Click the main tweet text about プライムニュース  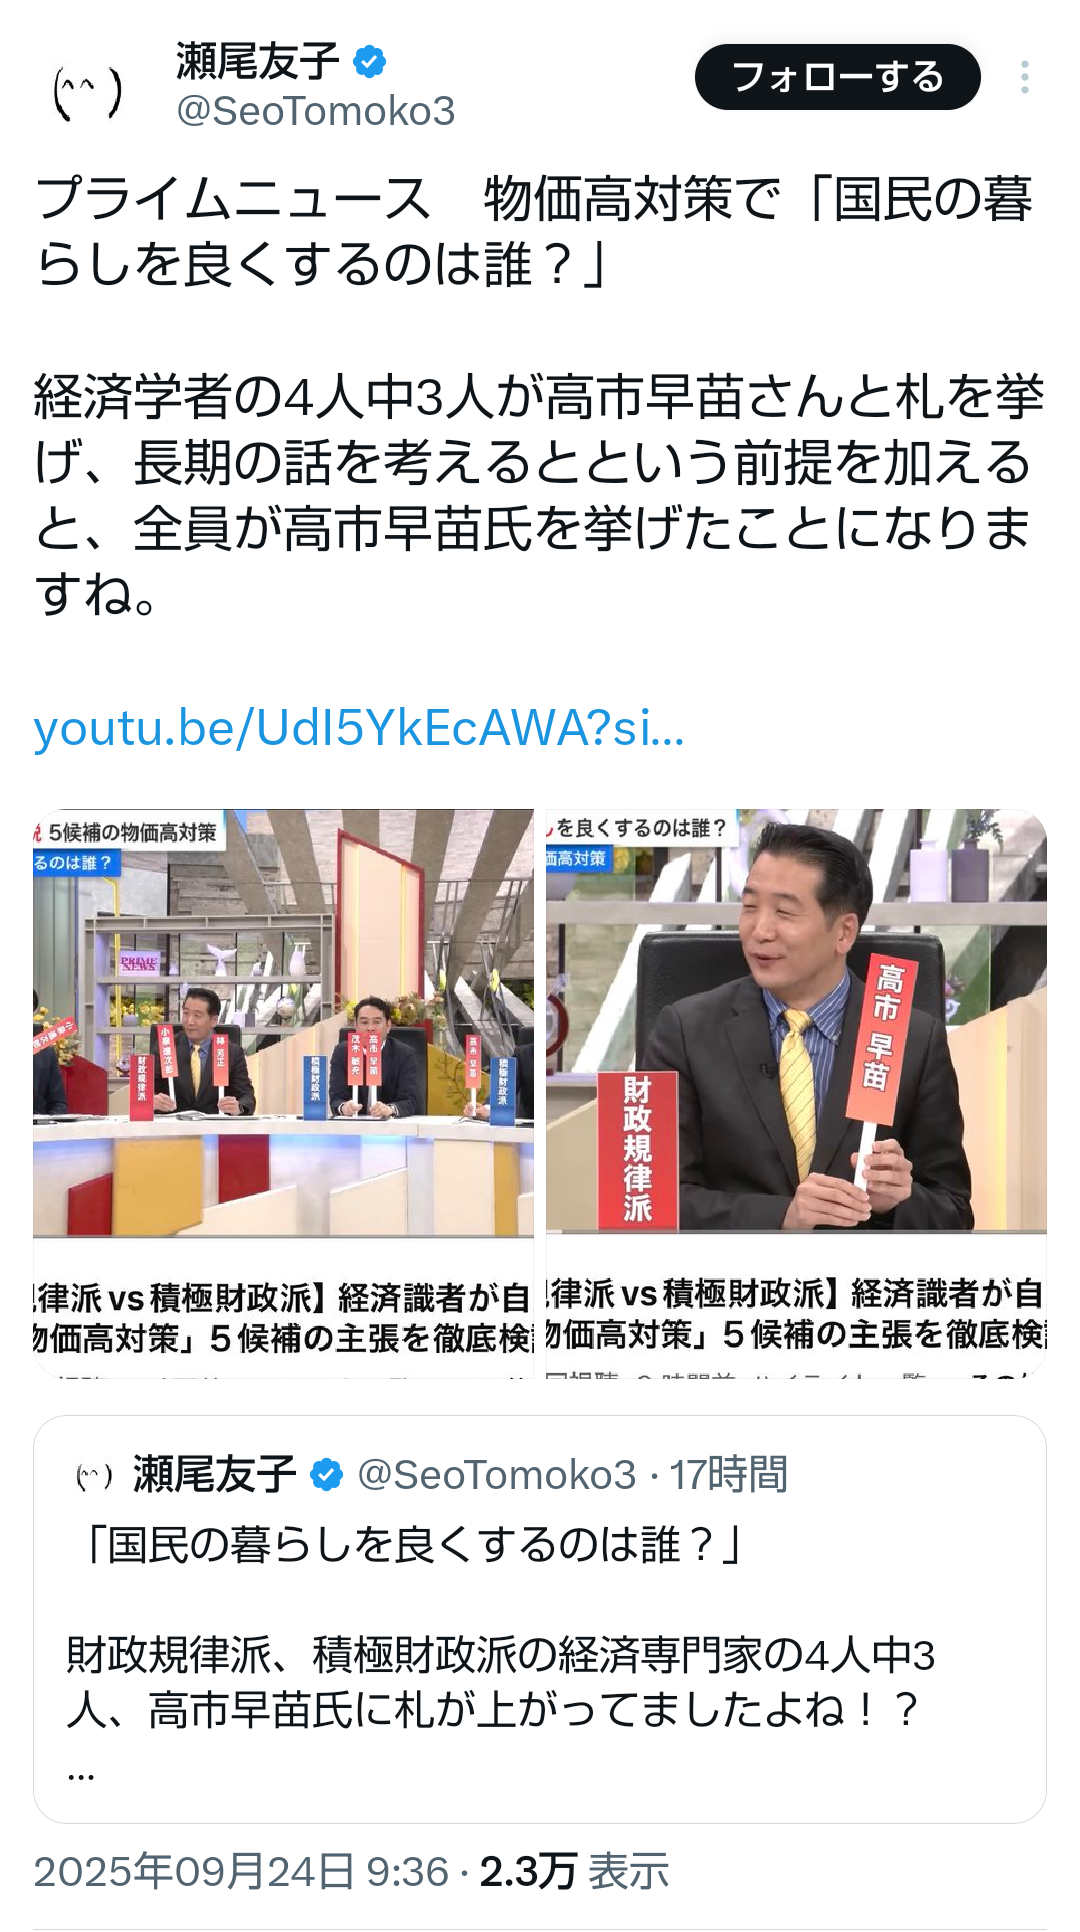tap(540, 396)
